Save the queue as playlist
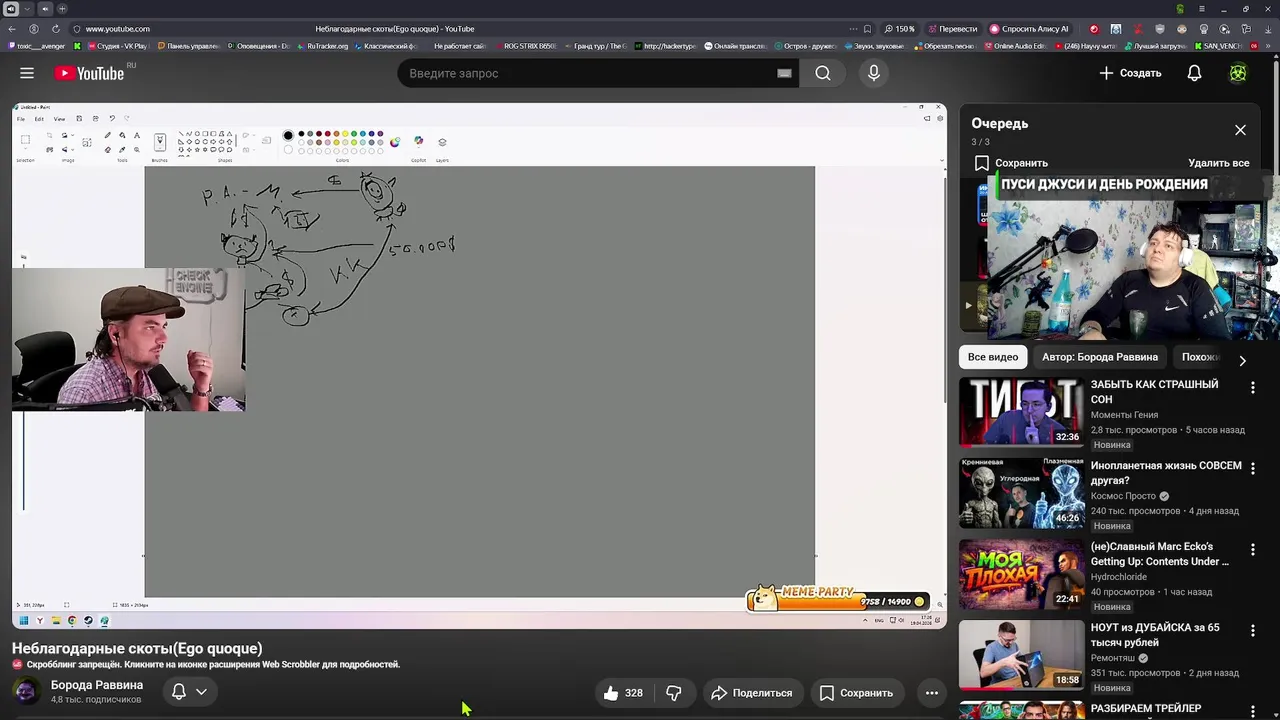 (x=1011, y=163)
